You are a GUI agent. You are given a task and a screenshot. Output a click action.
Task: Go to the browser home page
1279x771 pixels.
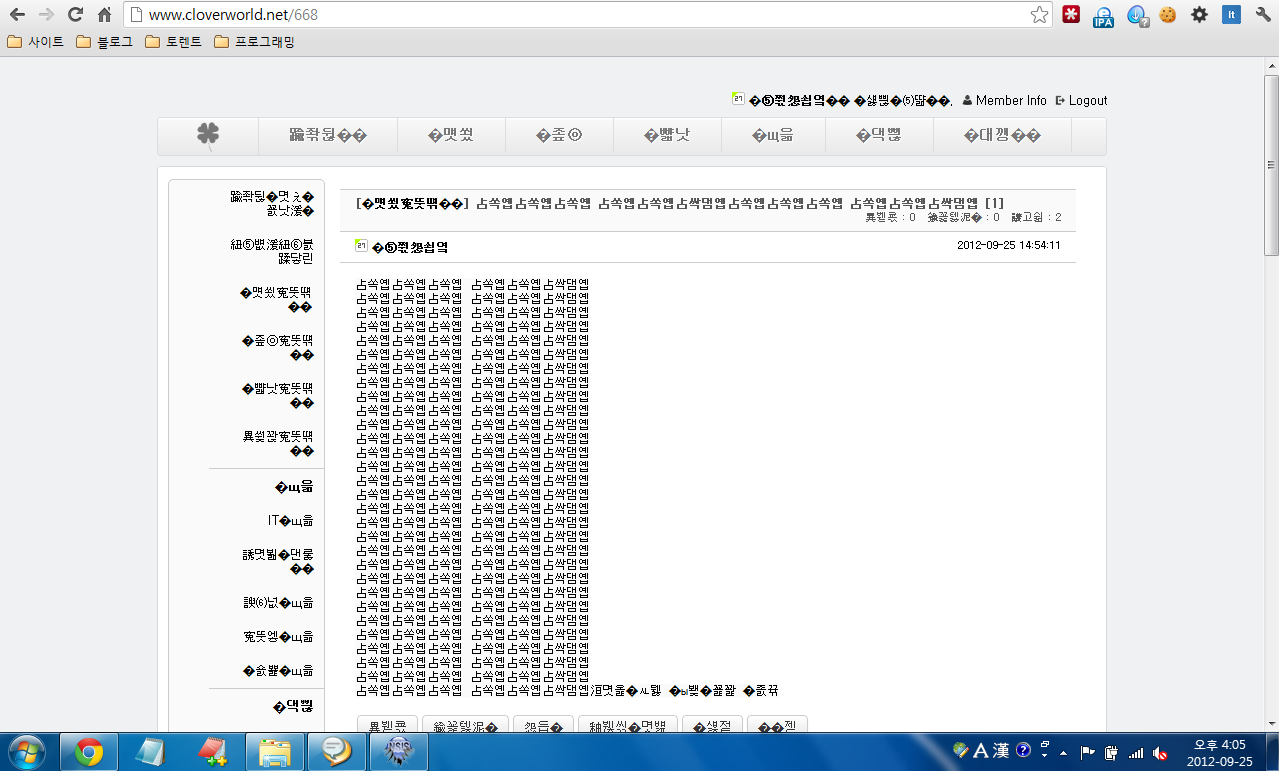click(104, 15)
